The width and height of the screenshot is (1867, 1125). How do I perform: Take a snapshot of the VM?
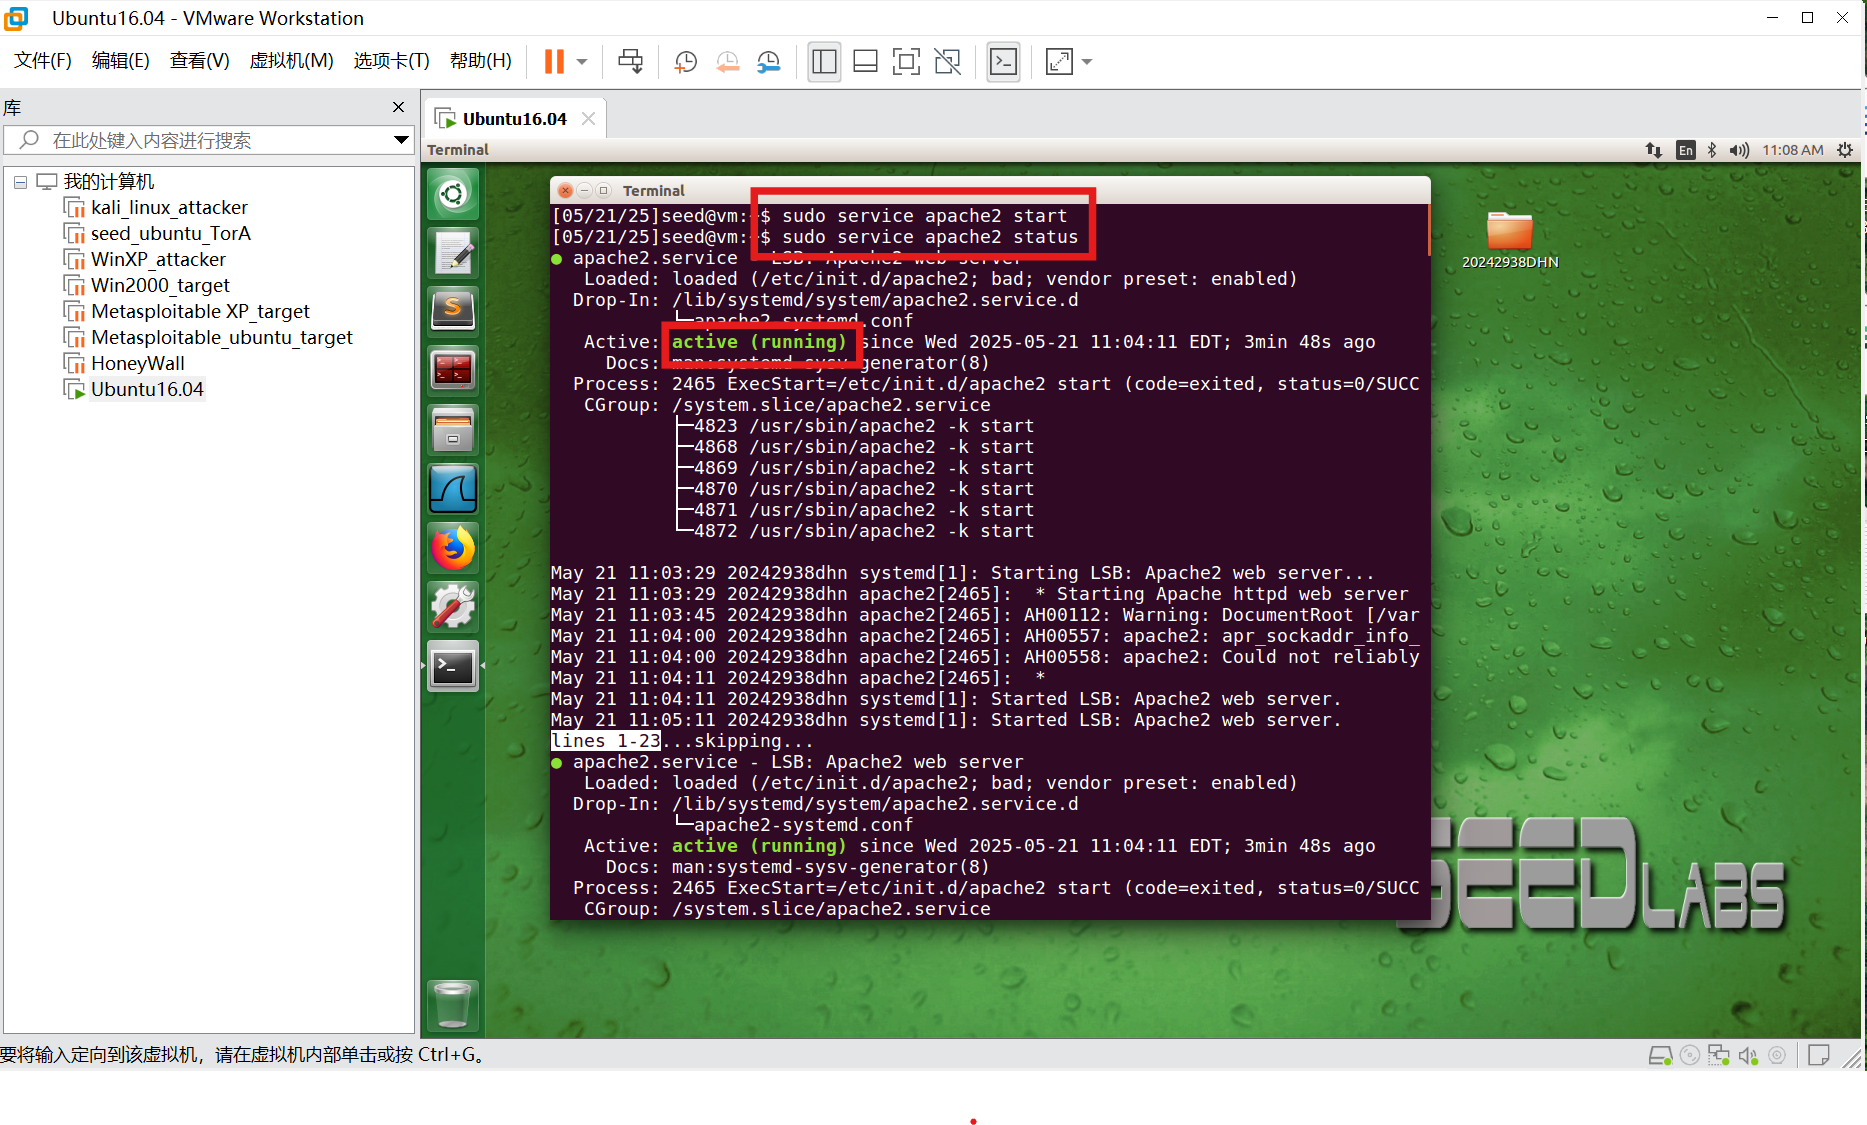(686, 62)
